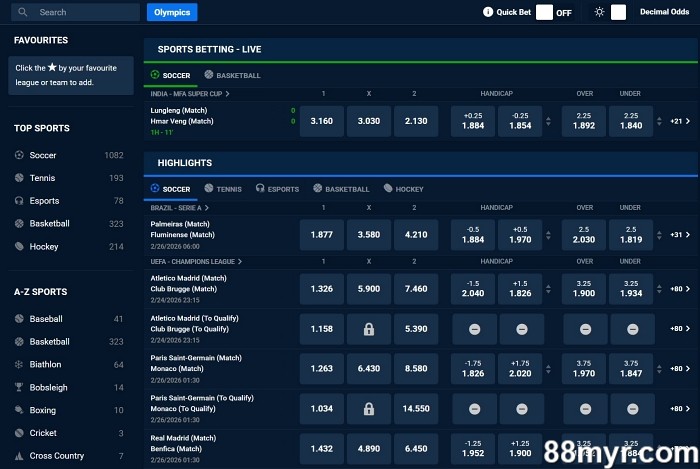The height and width of the screenshot is (469, 700).
Task: Open Decimal Odds format selector
Action: [664, 12]
